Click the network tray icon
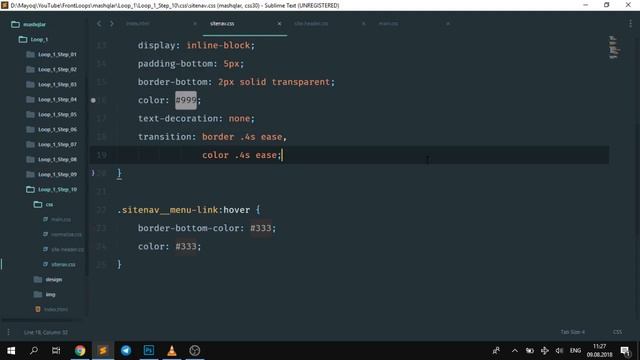Screen dimensions: 640x360 (544, 351)
